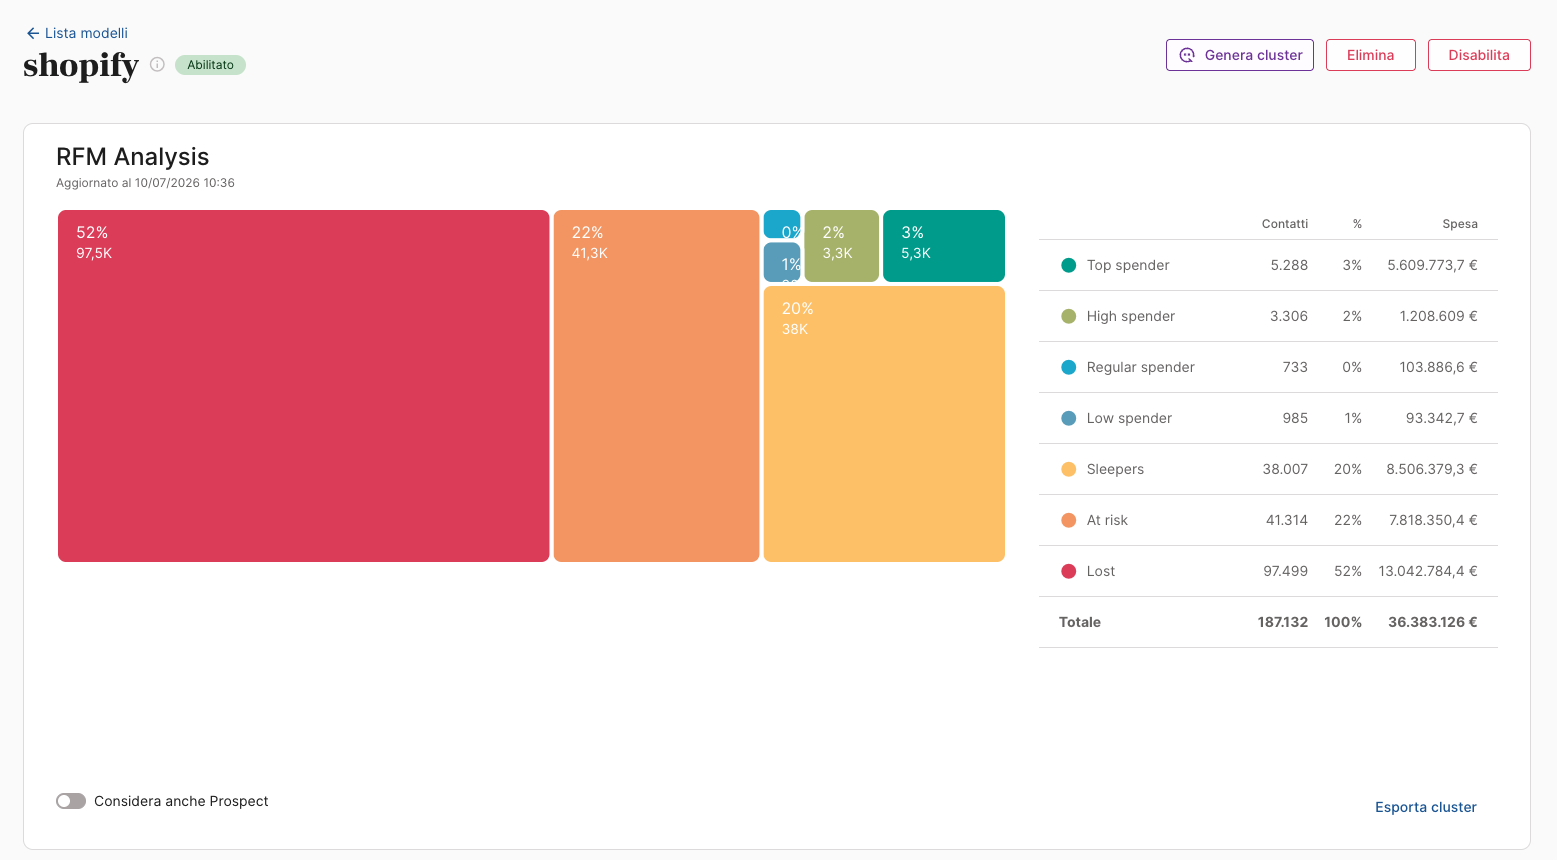1557x860 pixels.
Task: Click the Genera cluster button
Action: coord(1240,55)
